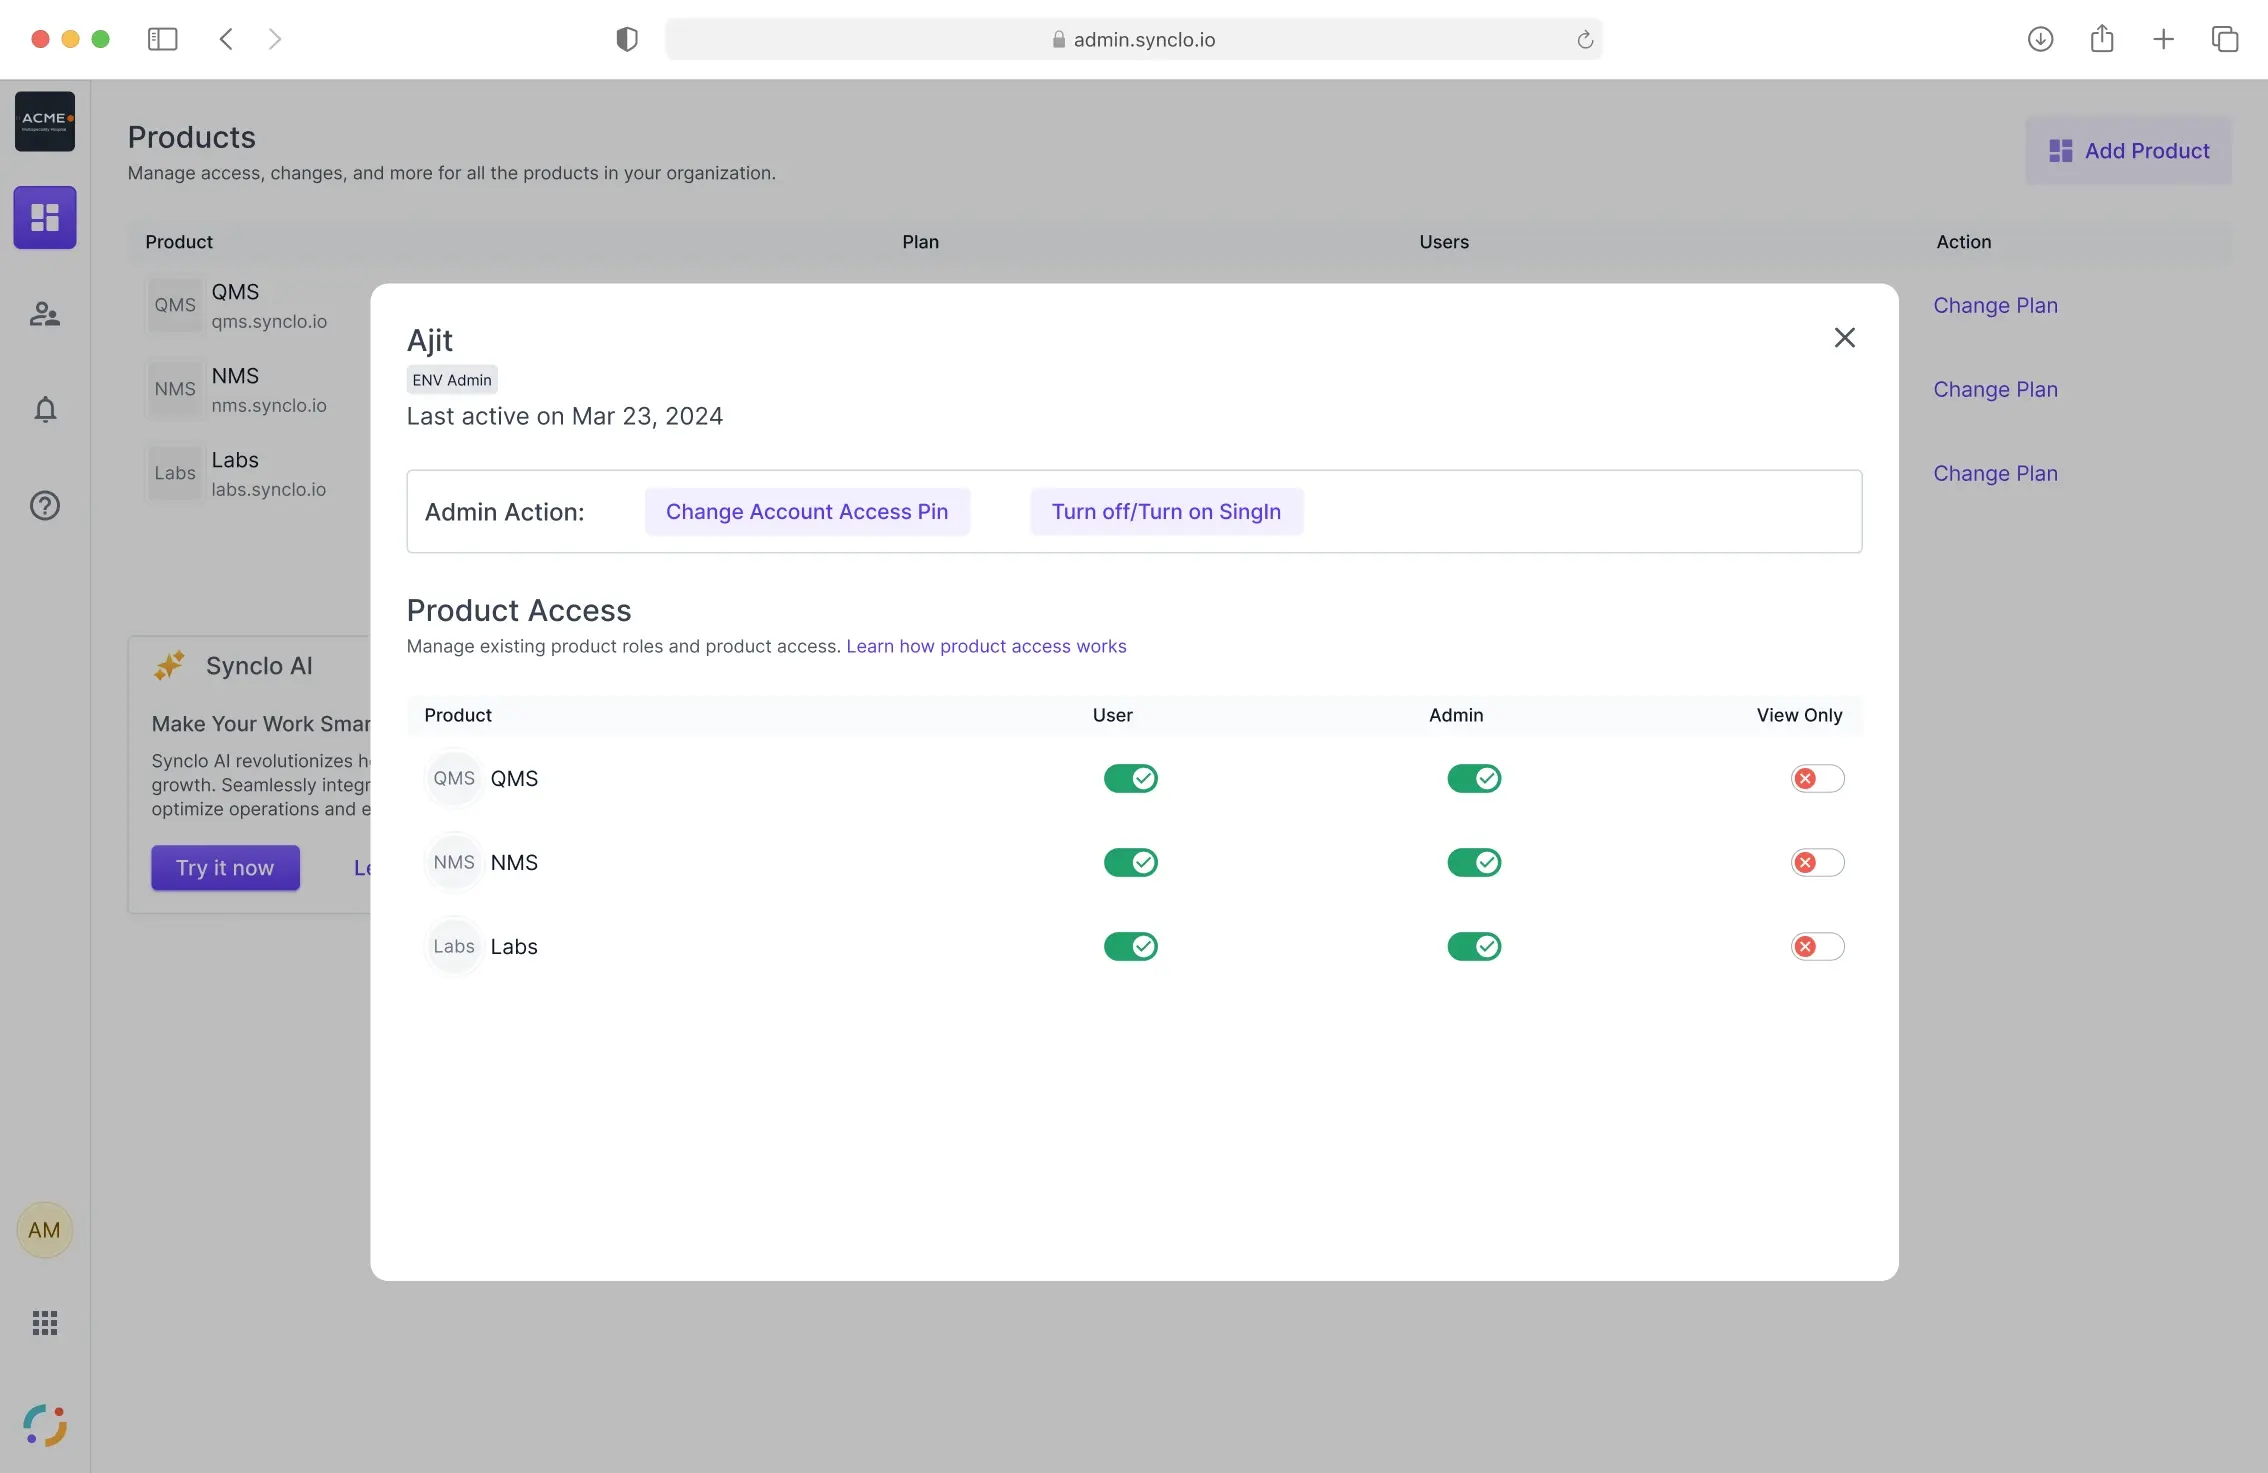Click the ENV Admin badge

coord(452,380)
